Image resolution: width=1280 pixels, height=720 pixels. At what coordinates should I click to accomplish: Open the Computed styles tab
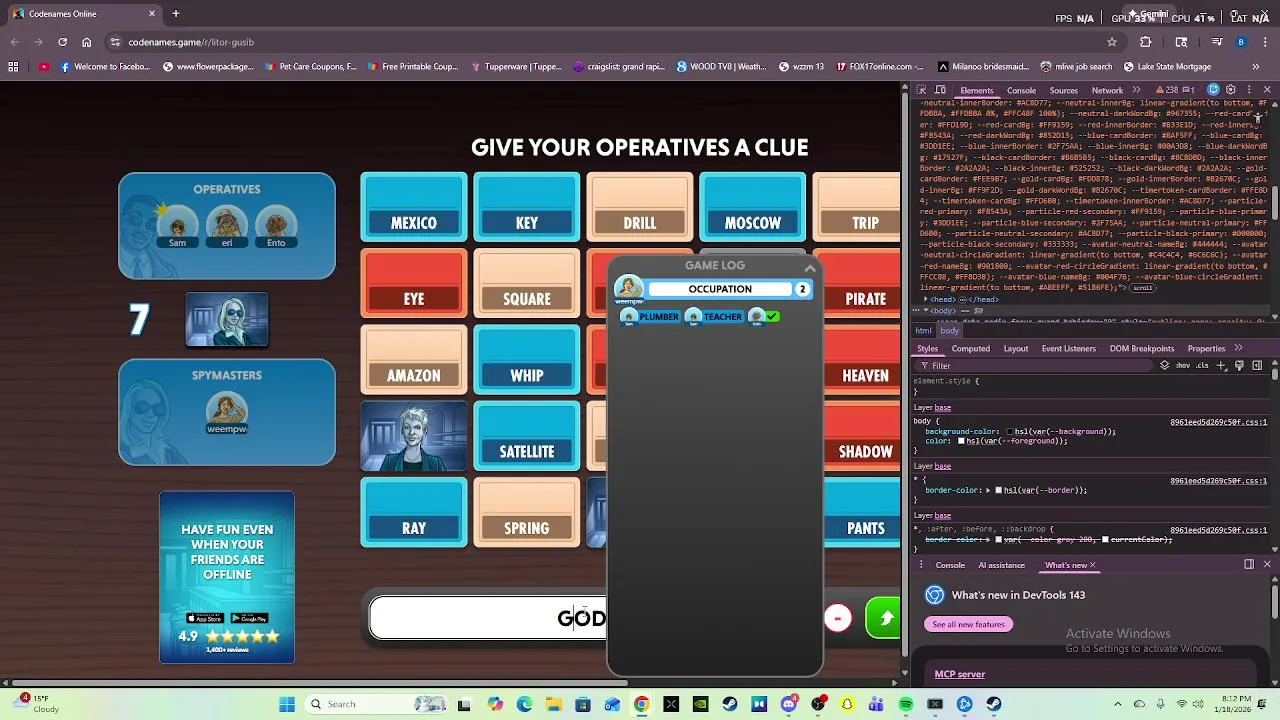[970, 348]
